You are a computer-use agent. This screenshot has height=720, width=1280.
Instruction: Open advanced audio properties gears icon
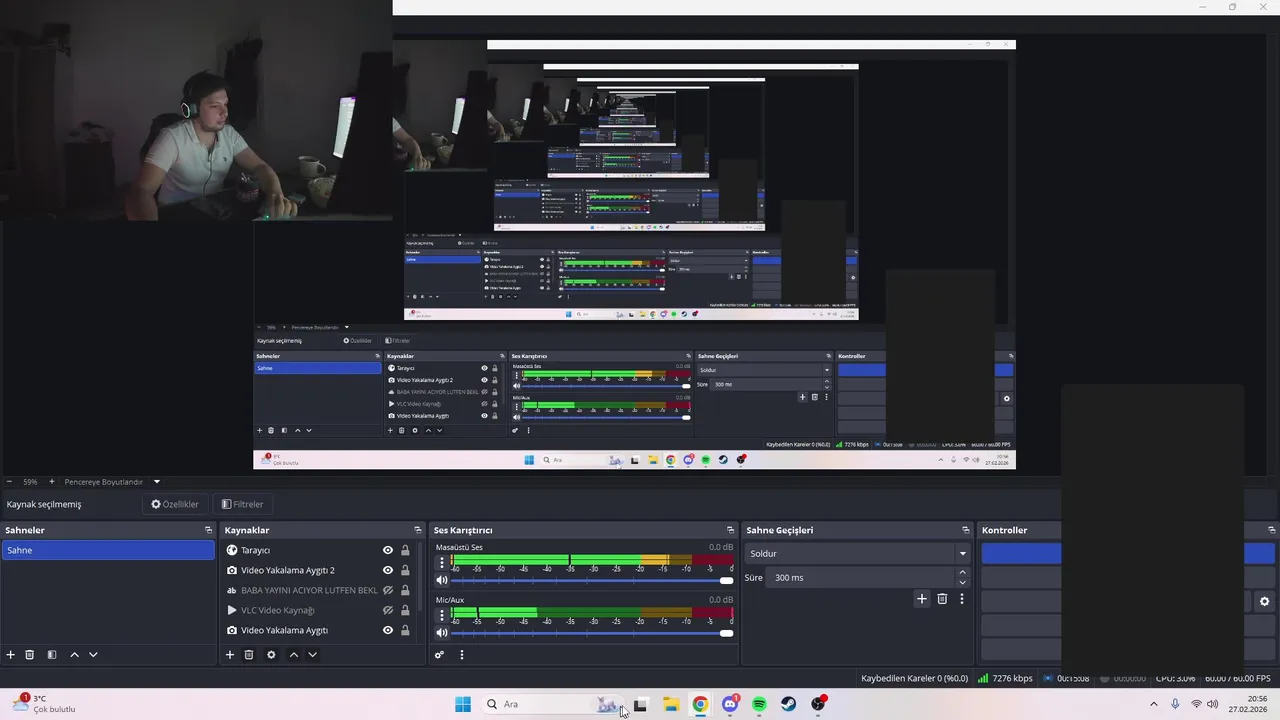pos(439,655)
